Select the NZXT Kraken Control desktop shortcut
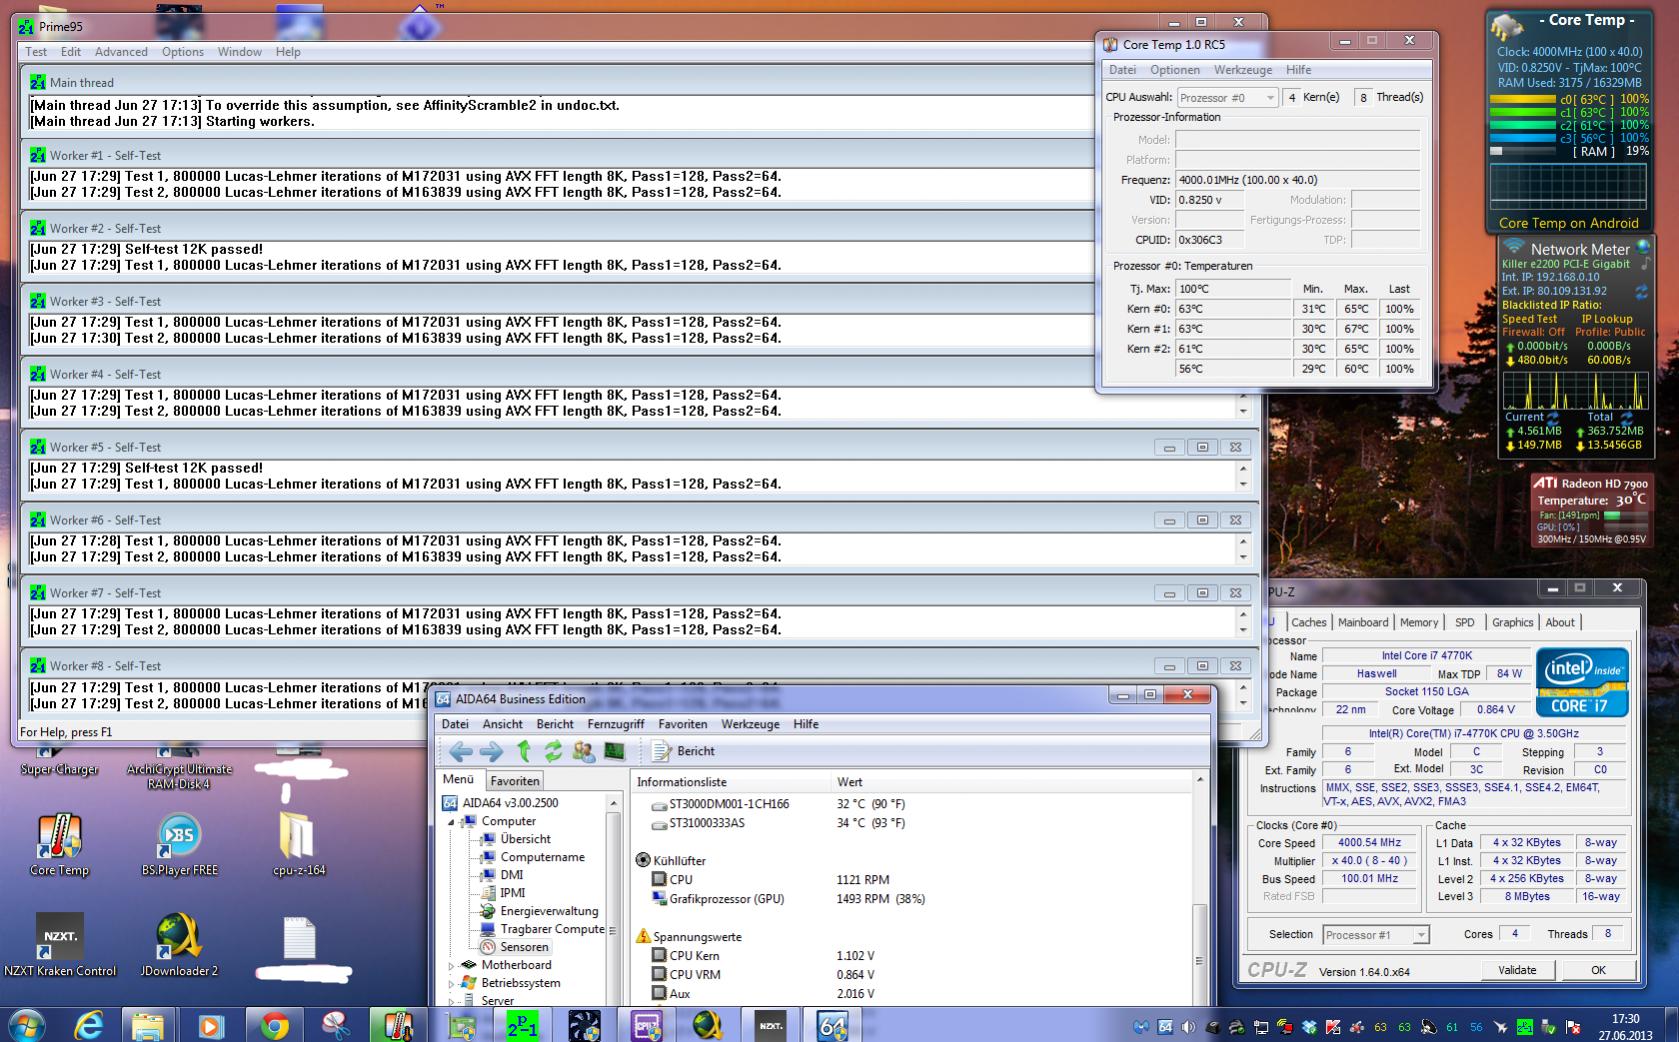 click(x=60, y=945)
